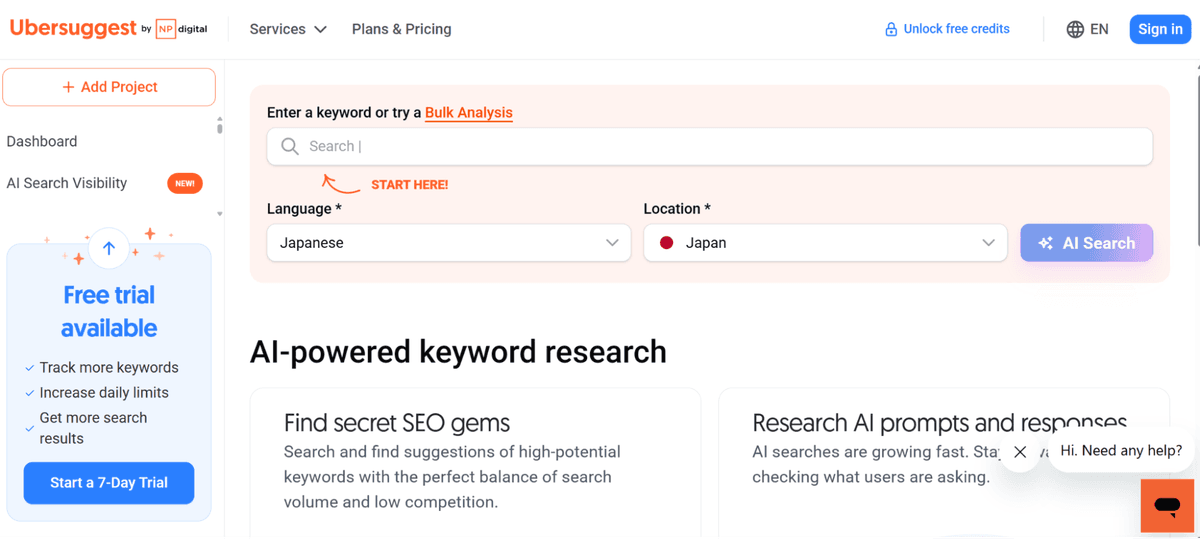Viewport: 1200px width, 539px height.
Task: Click Free trial available heading
Action: point(109,311)
